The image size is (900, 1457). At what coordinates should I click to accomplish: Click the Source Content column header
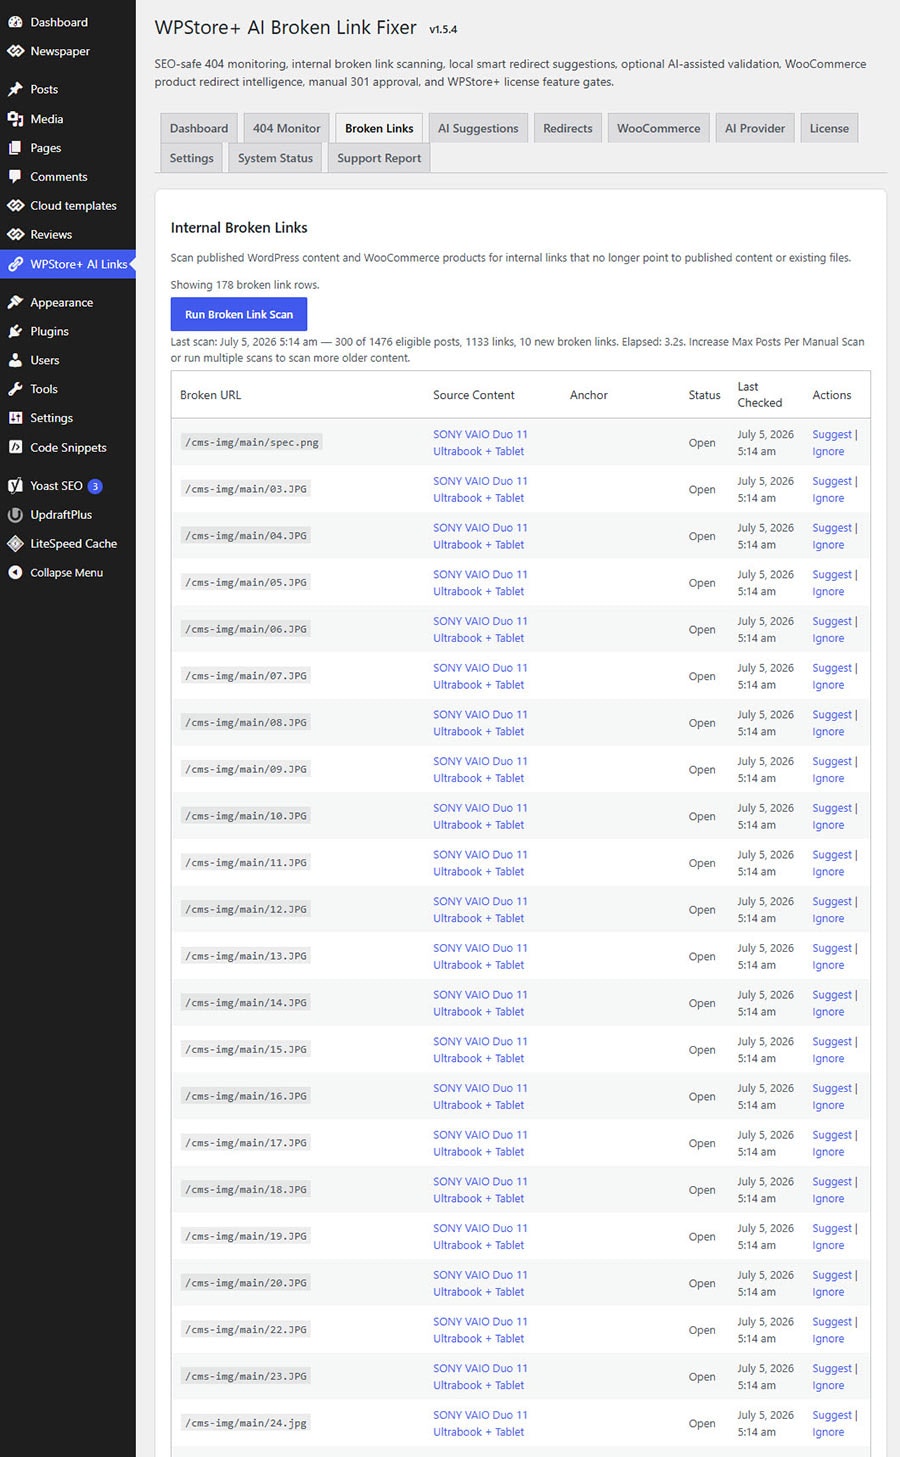point(474,395)
